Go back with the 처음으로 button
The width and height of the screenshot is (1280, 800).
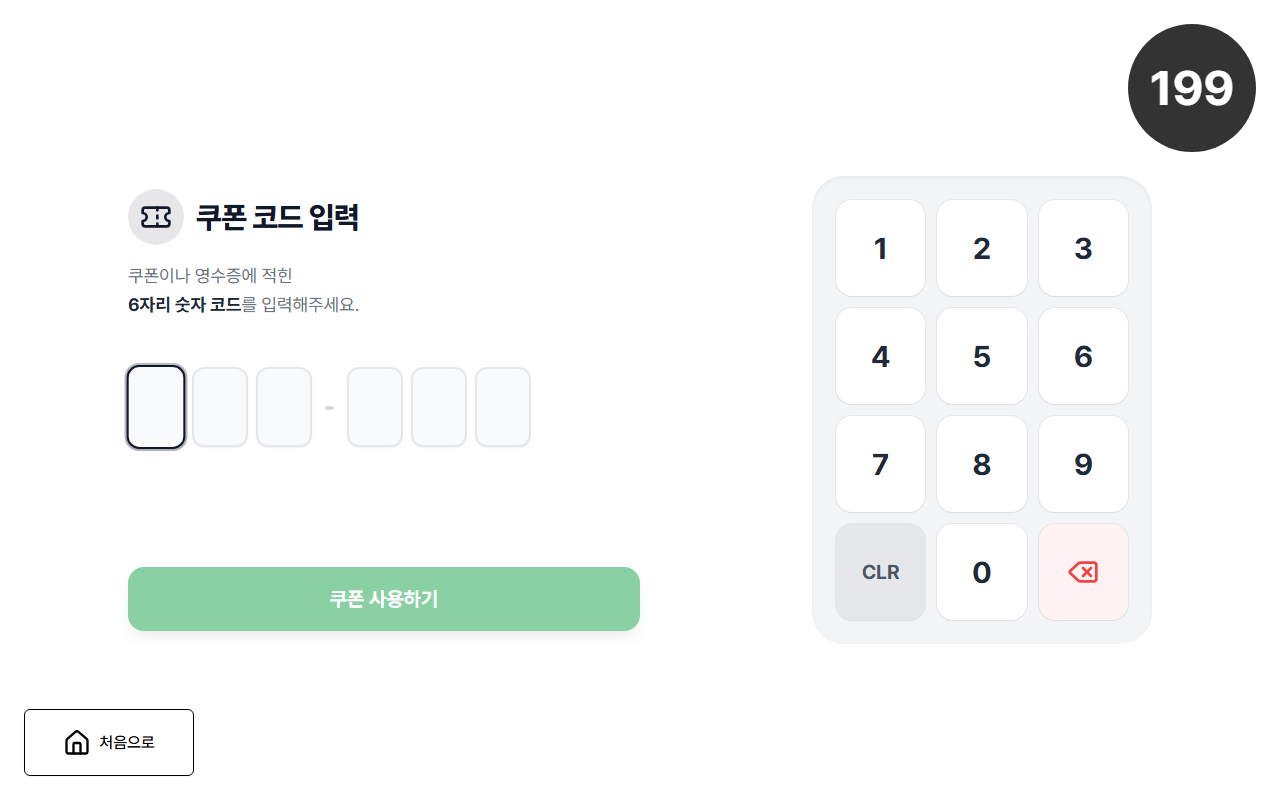coord(109,742)
